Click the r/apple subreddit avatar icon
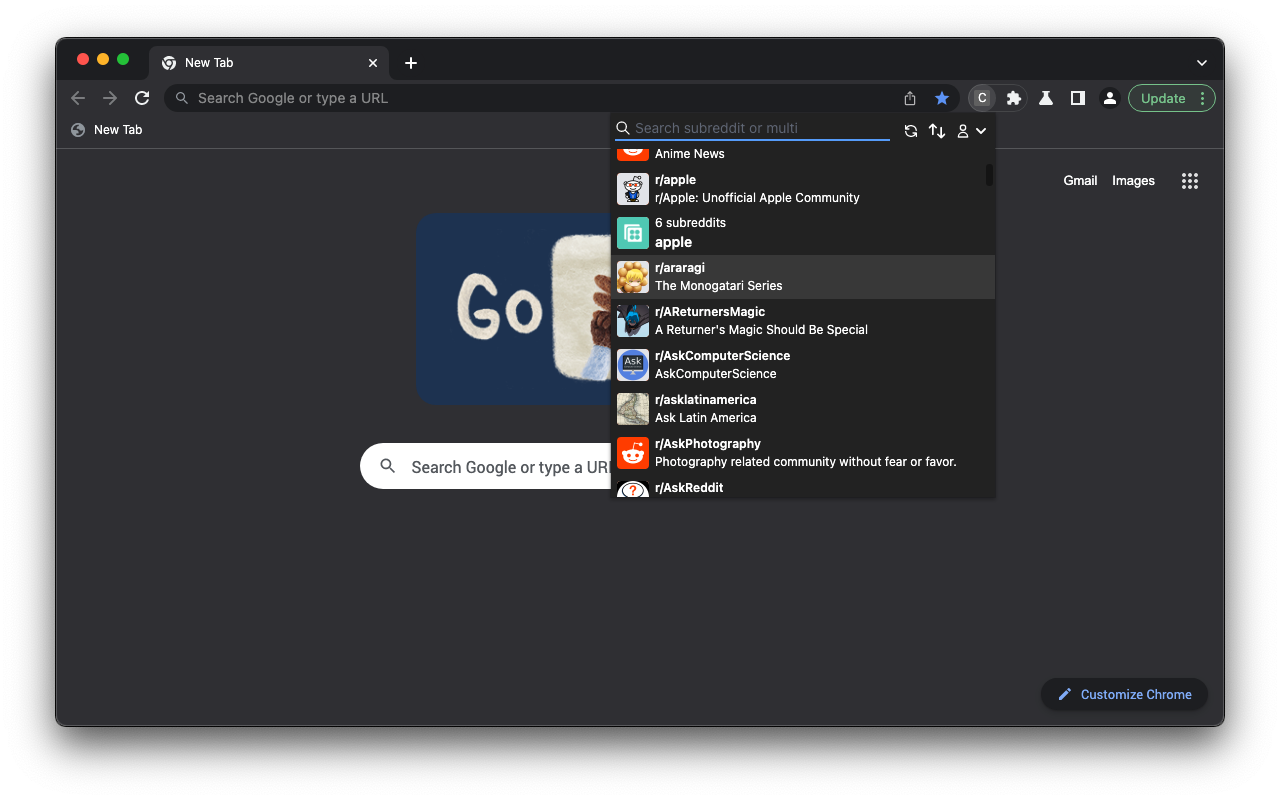This screenshot has height=800, width=1280. pyautogui.click(x=633, y=189)
